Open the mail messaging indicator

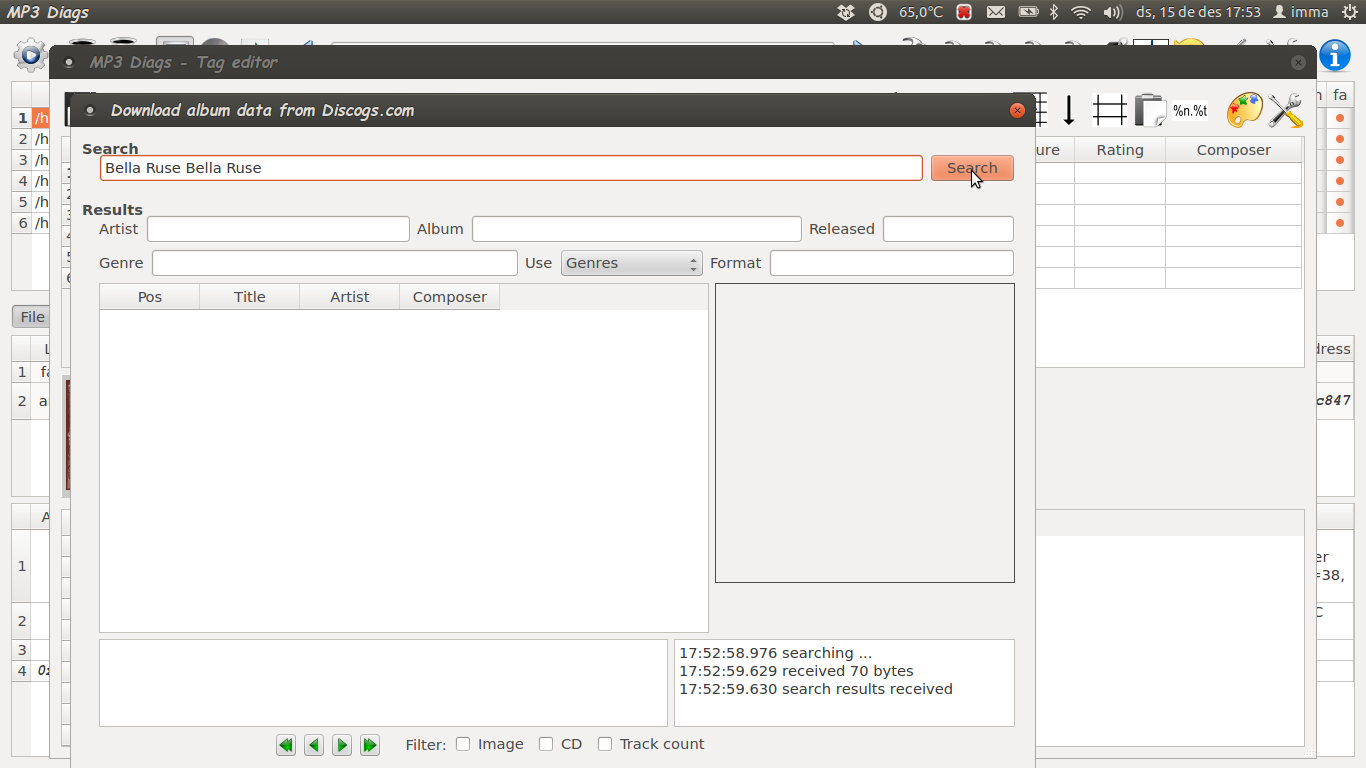pyautogui.click(x=996, y=12)
